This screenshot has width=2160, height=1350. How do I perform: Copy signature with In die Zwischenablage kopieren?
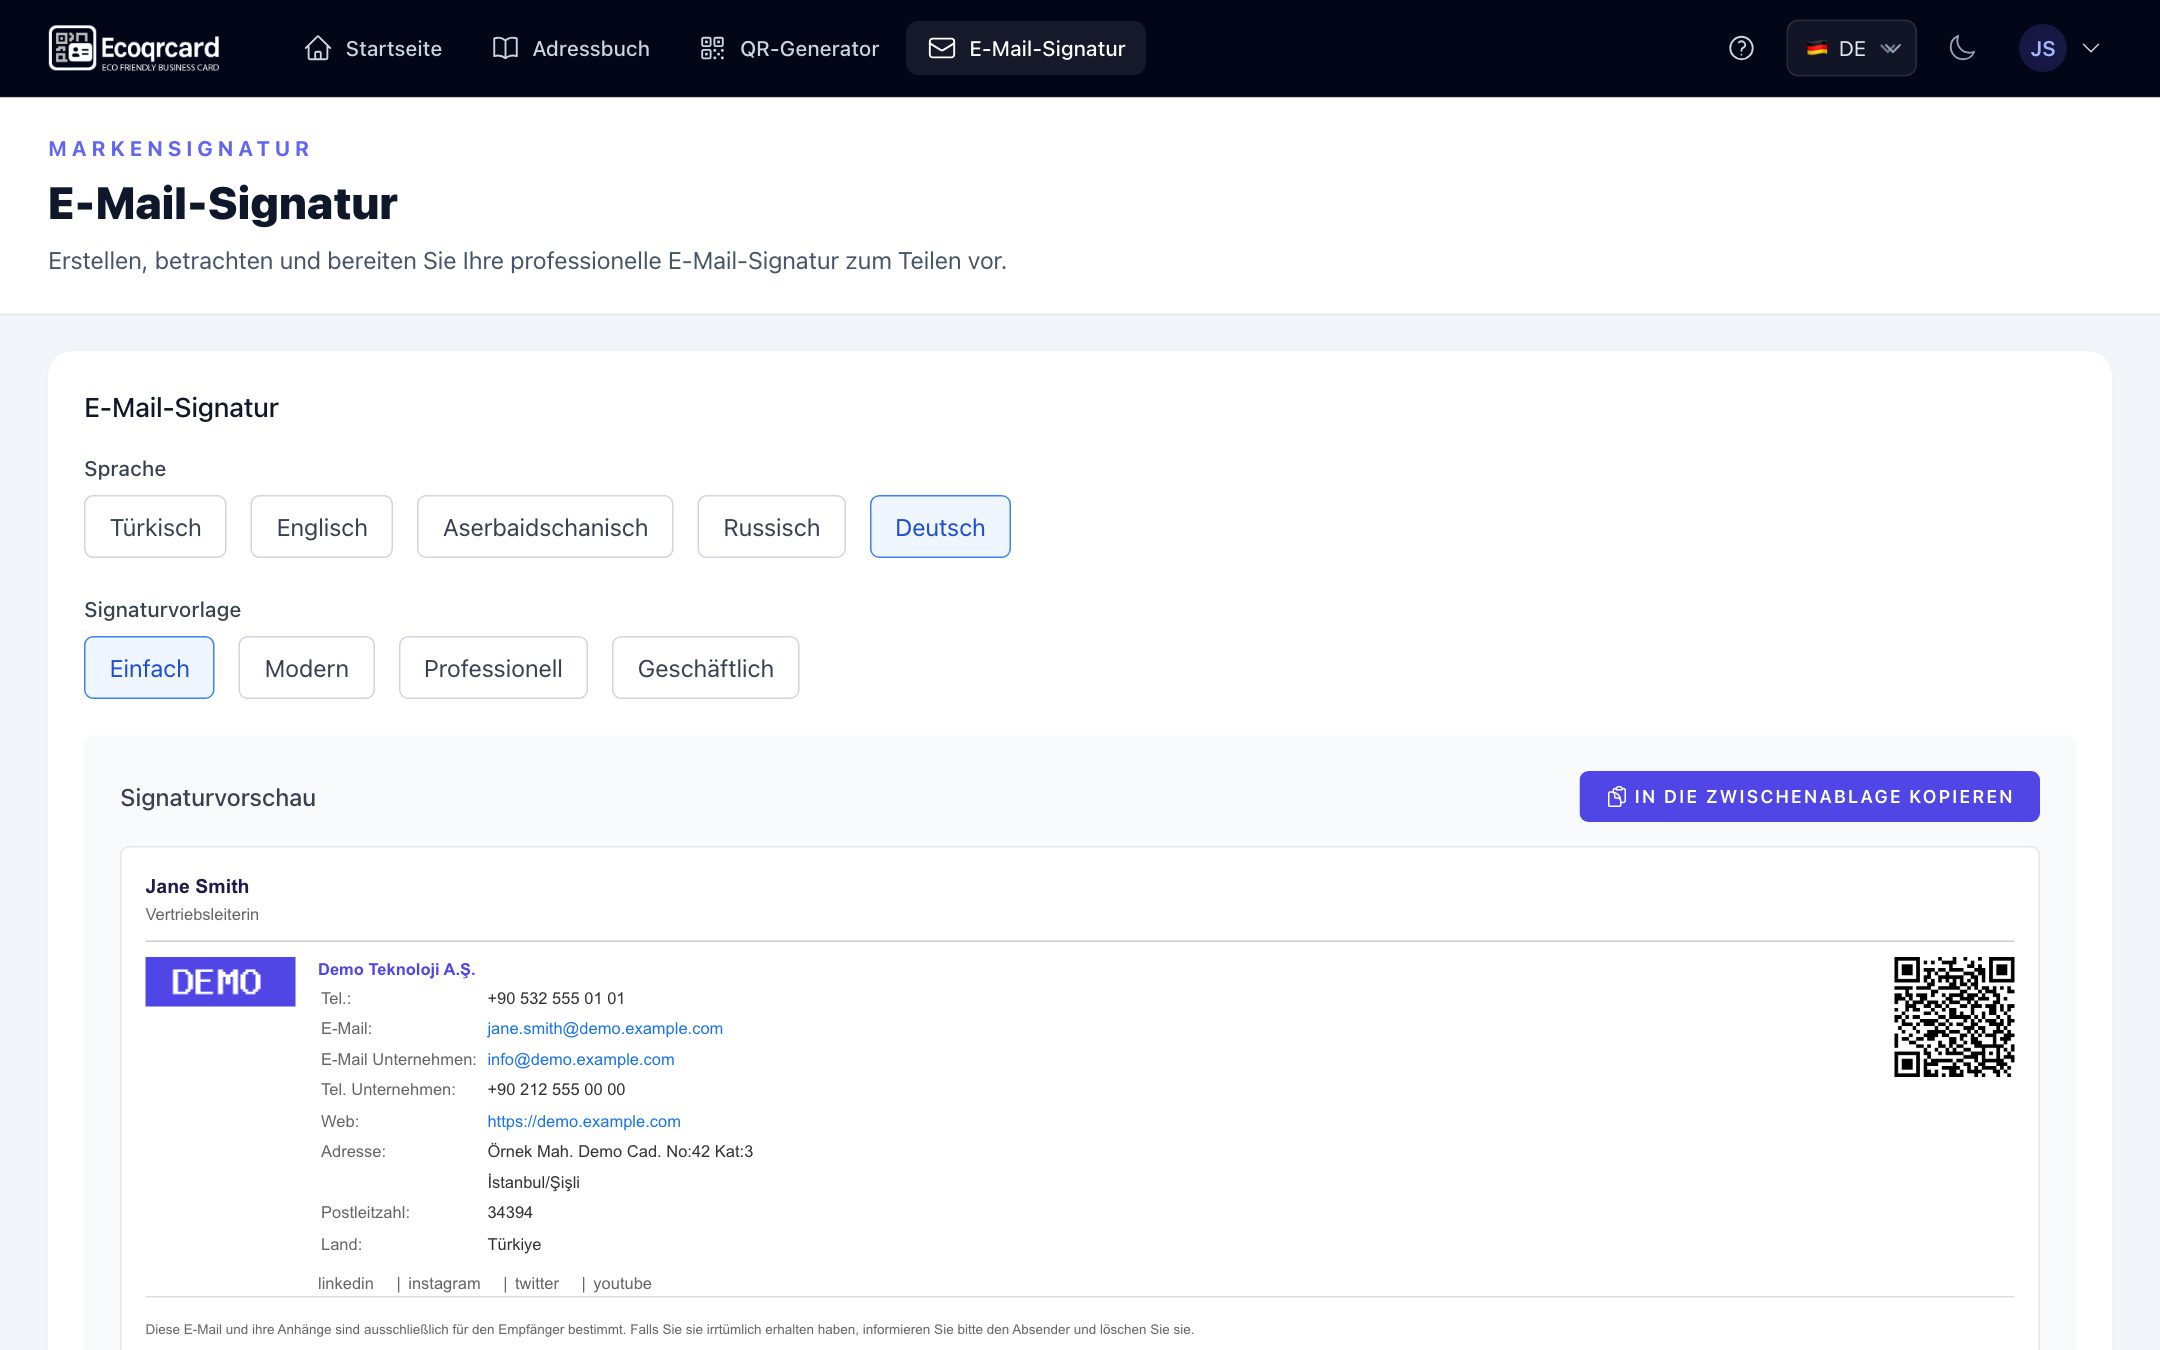1809,797
